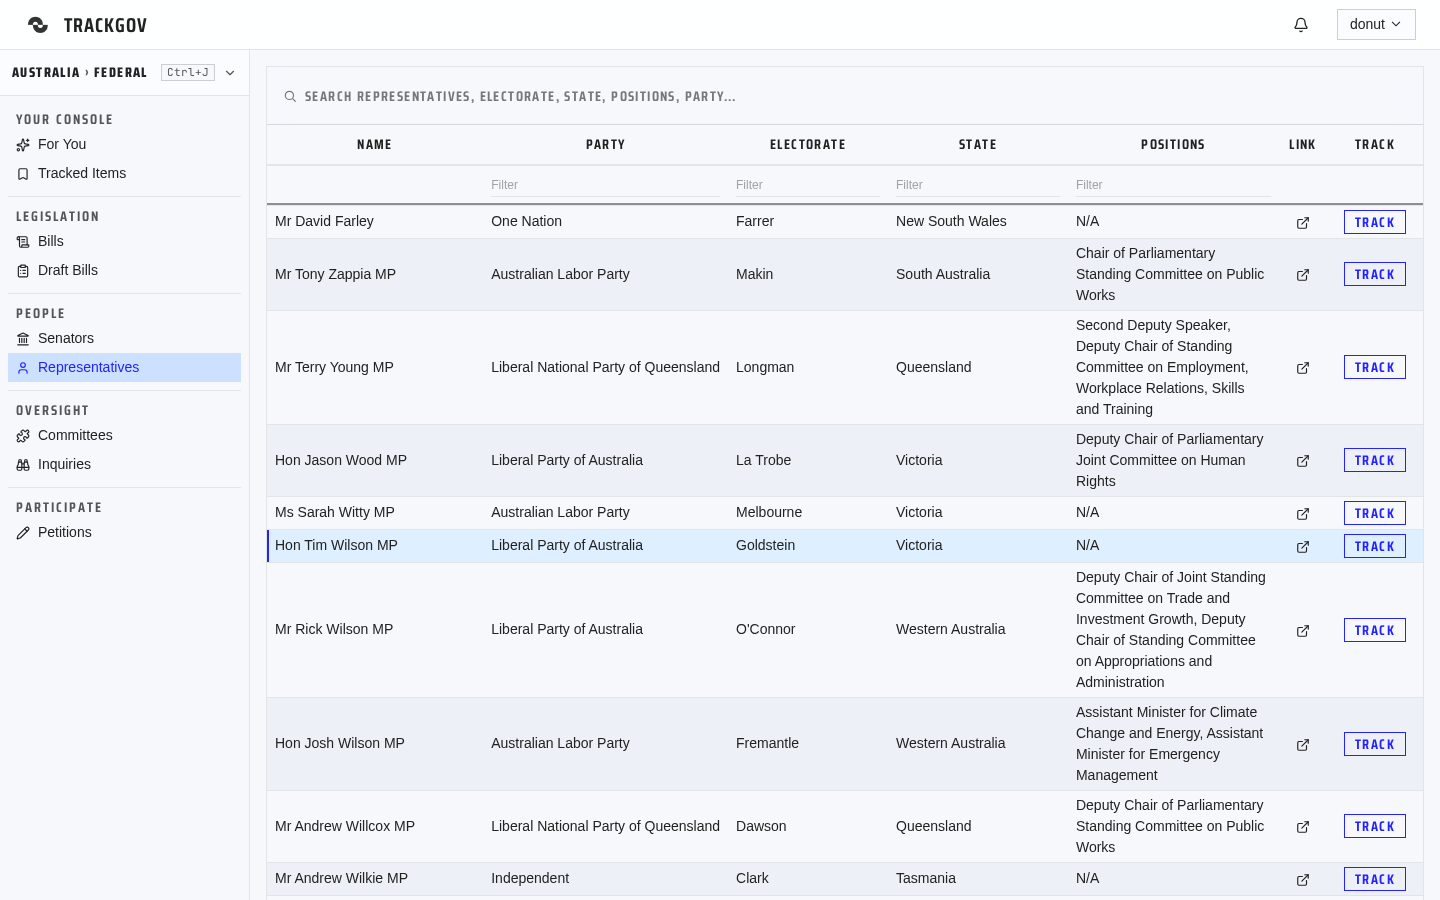Click the search magnifier icon
Viewport: 1440px width, 900px height.
[x=290, y=97]
